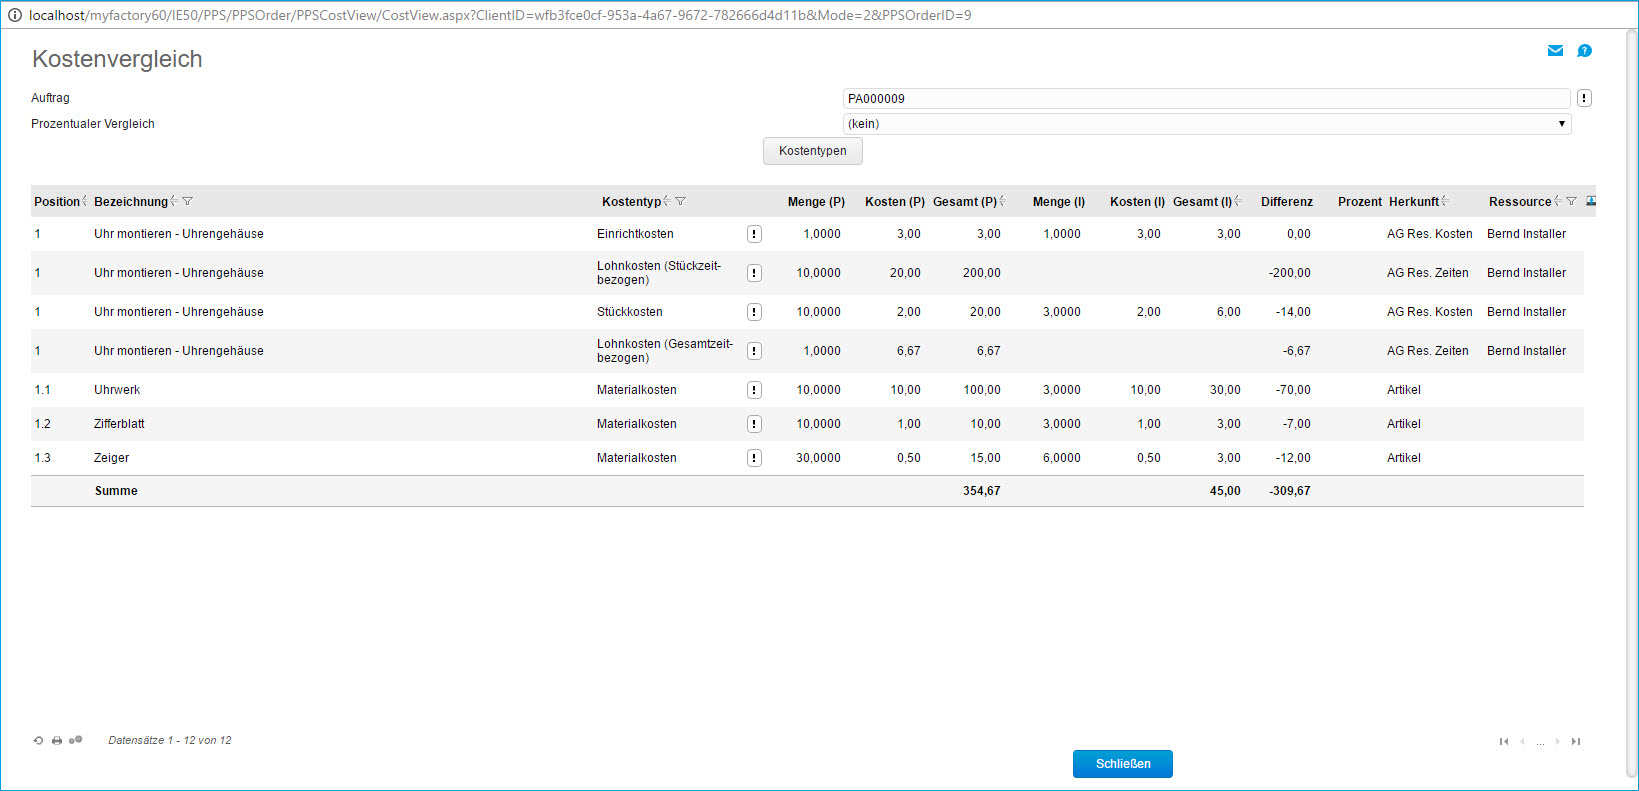Click Datensätze 1 - 12 von 12 text
The image size is (1639, 791).
pyautogui.click(x=170, y=741)
